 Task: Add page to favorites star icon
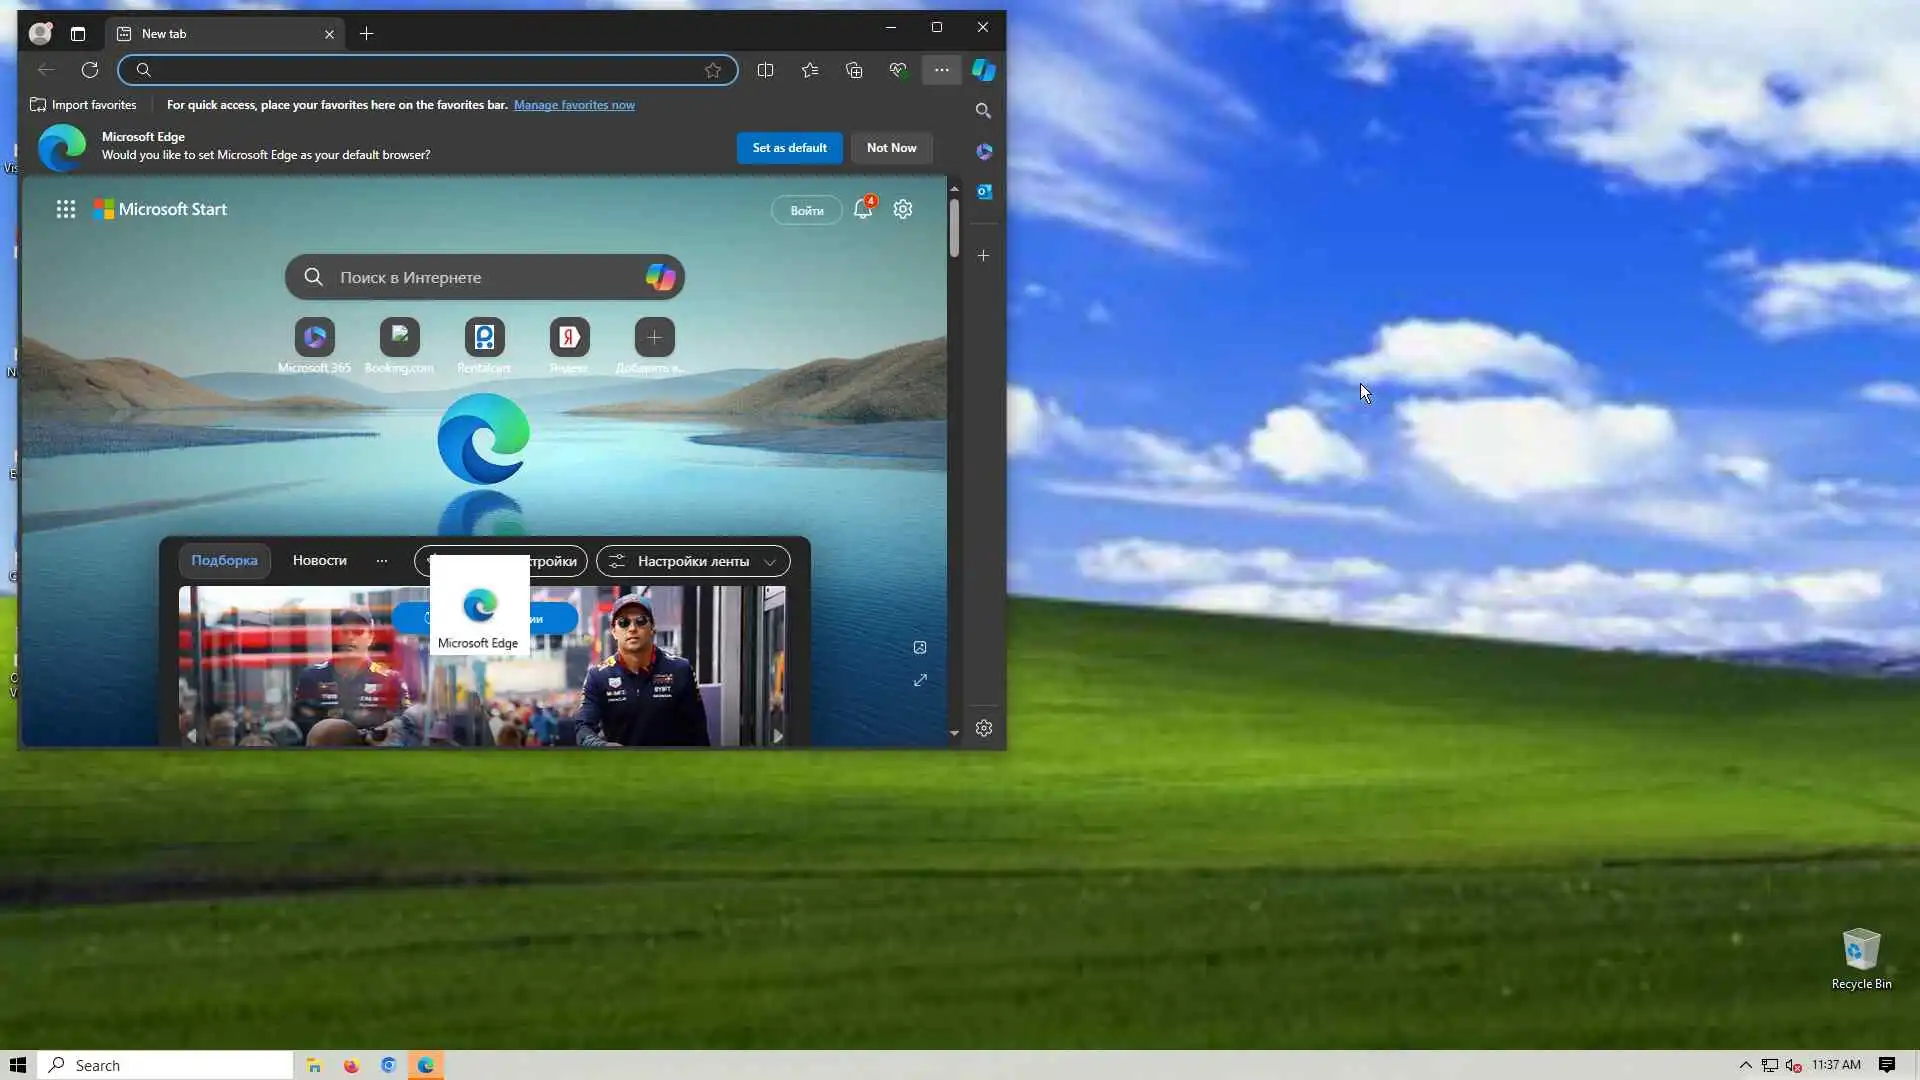pos(713,70)
